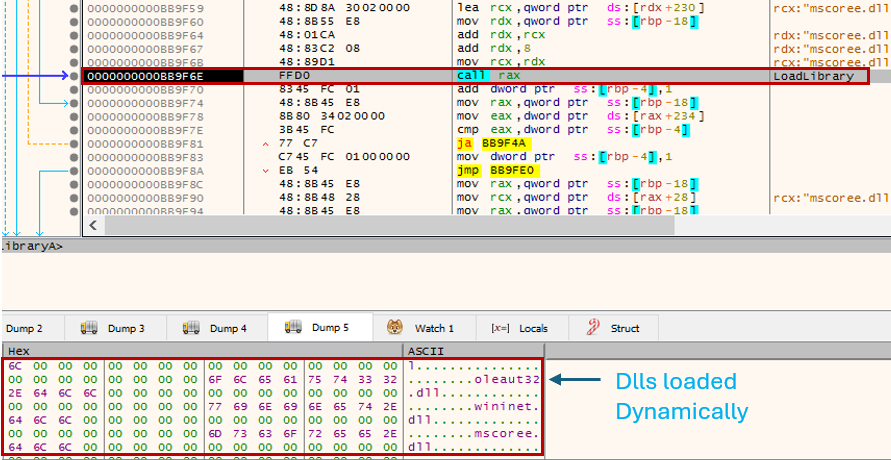Switch to the Dump 4 tab
Viewport: 891px width, 460px height.
[x=217, y=328]
